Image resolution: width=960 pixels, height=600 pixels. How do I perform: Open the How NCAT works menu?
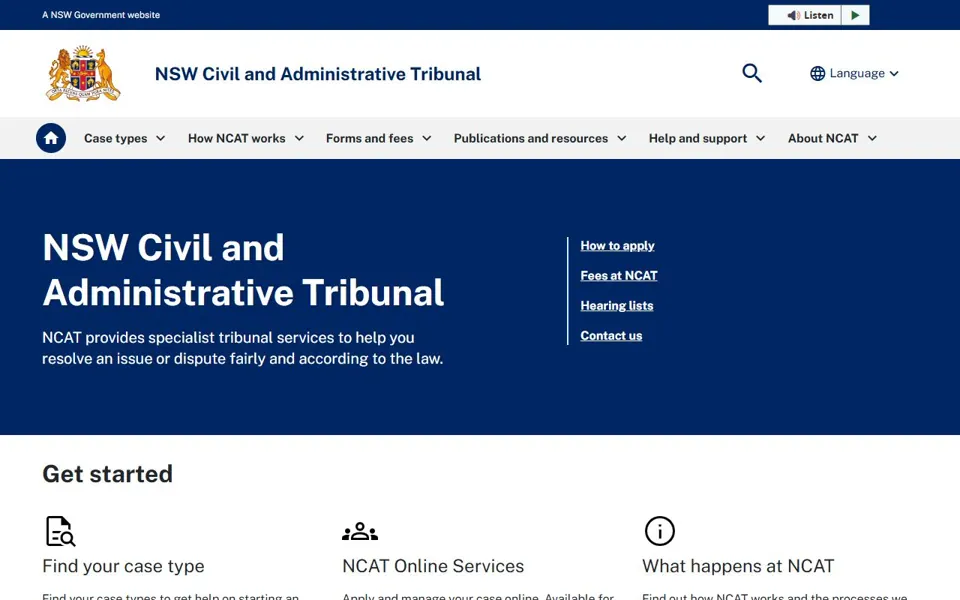[246, 138]
